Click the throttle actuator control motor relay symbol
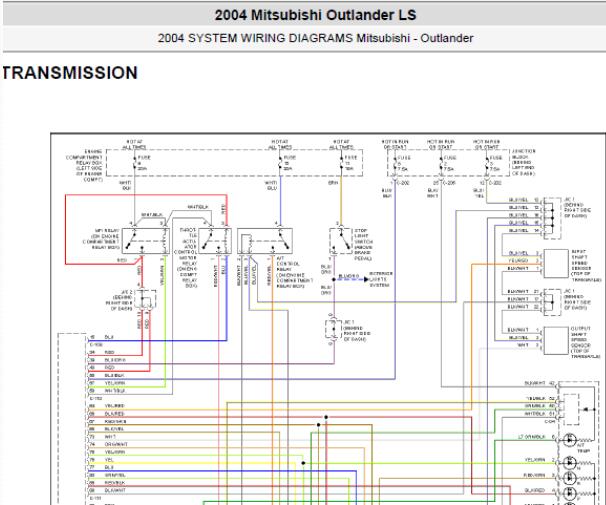 click(215, 241)
